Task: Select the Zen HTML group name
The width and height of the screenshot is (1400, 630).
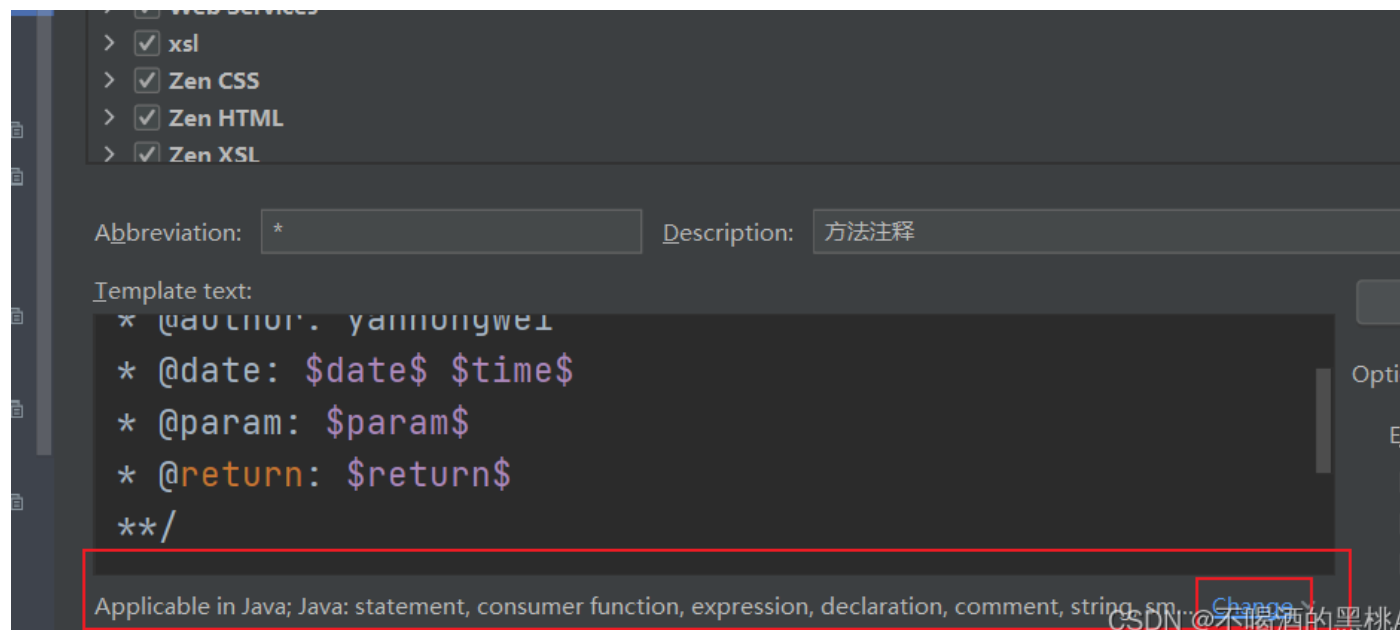Action: [x=225, y=118]
